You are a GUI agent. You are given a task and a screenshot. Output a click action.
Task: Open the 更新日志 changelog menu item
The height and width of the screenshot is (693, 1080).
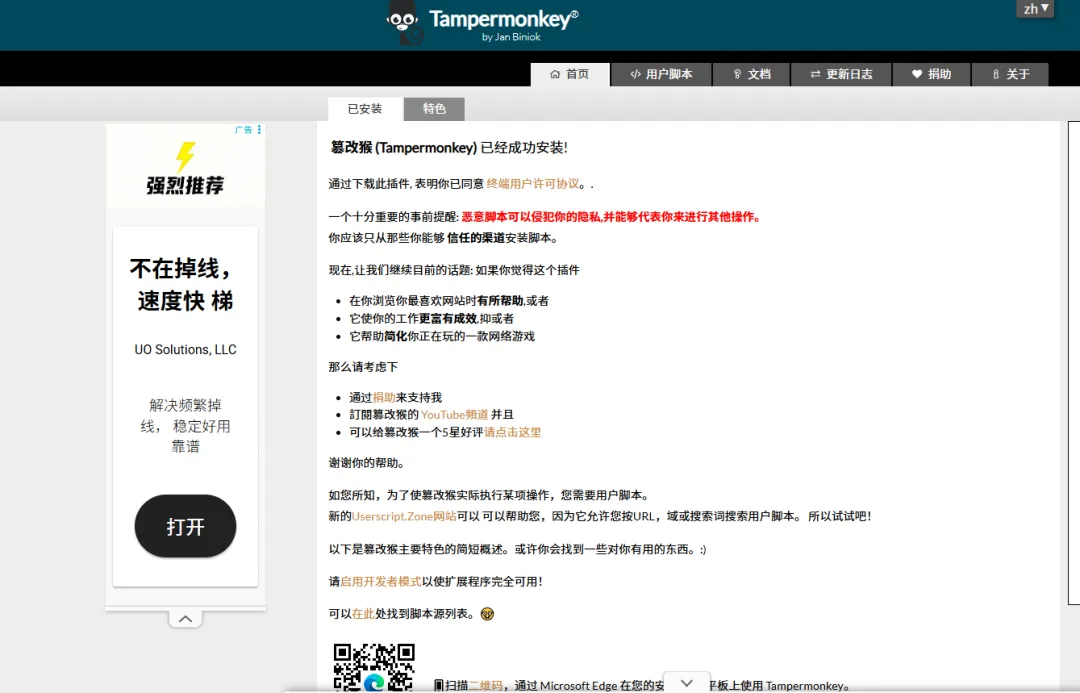[841, 74]
